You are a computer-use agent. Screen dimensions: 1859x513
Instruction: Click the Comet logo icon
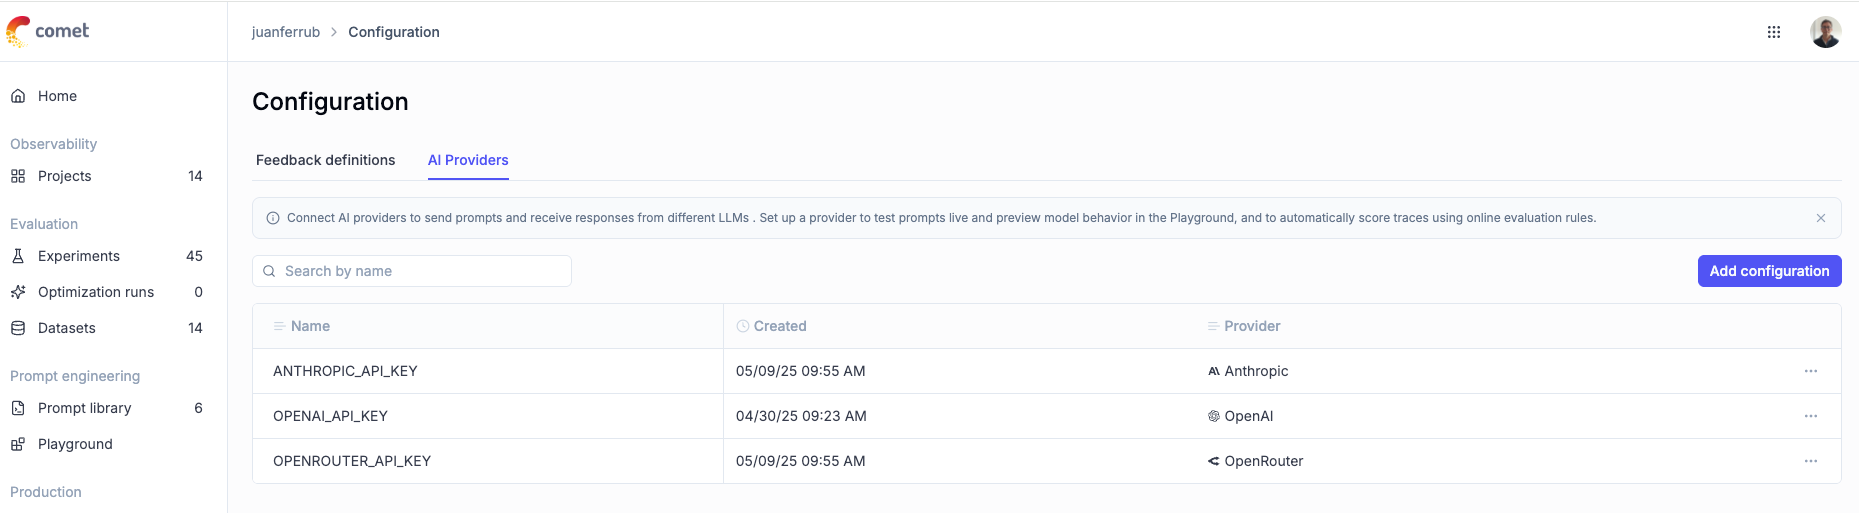coord(18,31)
